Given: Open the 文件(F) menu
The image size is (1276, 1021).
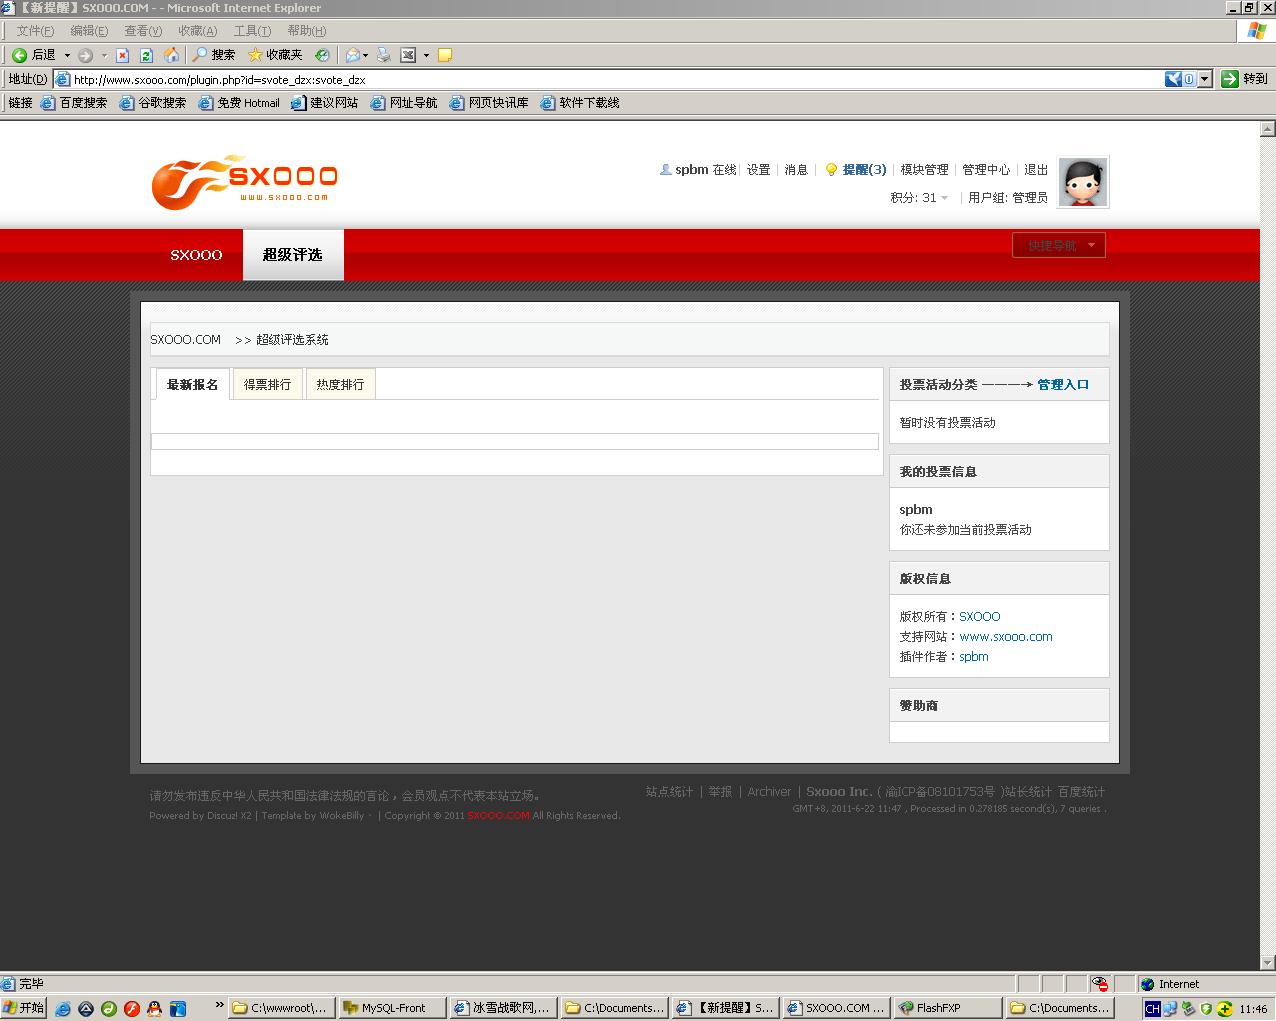Looking at the screenshot, I should 35,31.
